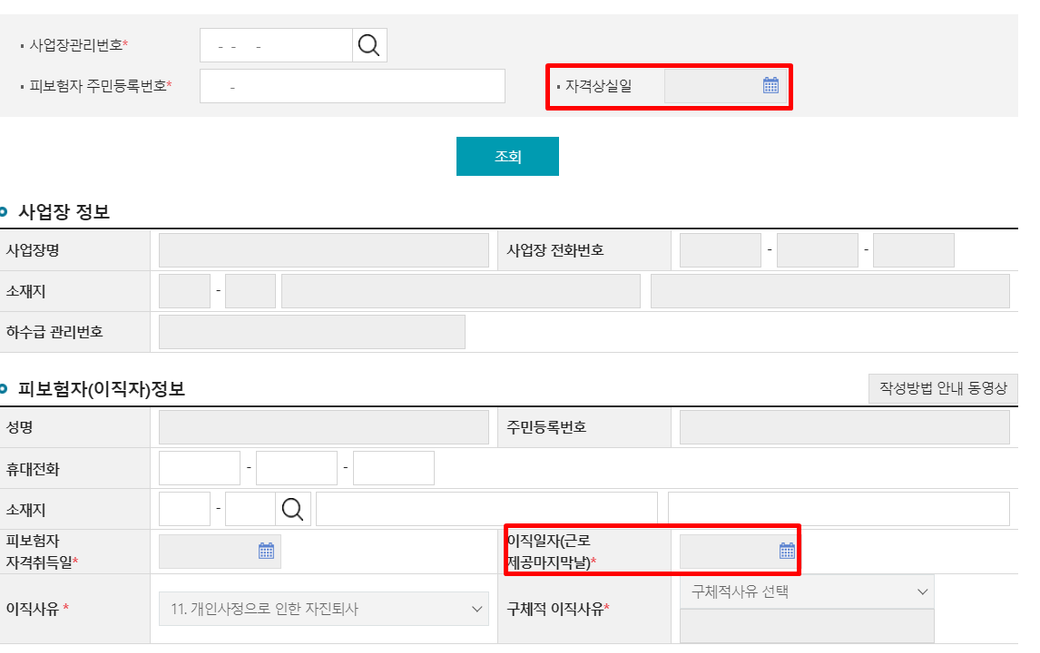Open the 구체적사유 선택 dropdown
The width and height of the screenshot is (1040, 653).
[807, 592]
